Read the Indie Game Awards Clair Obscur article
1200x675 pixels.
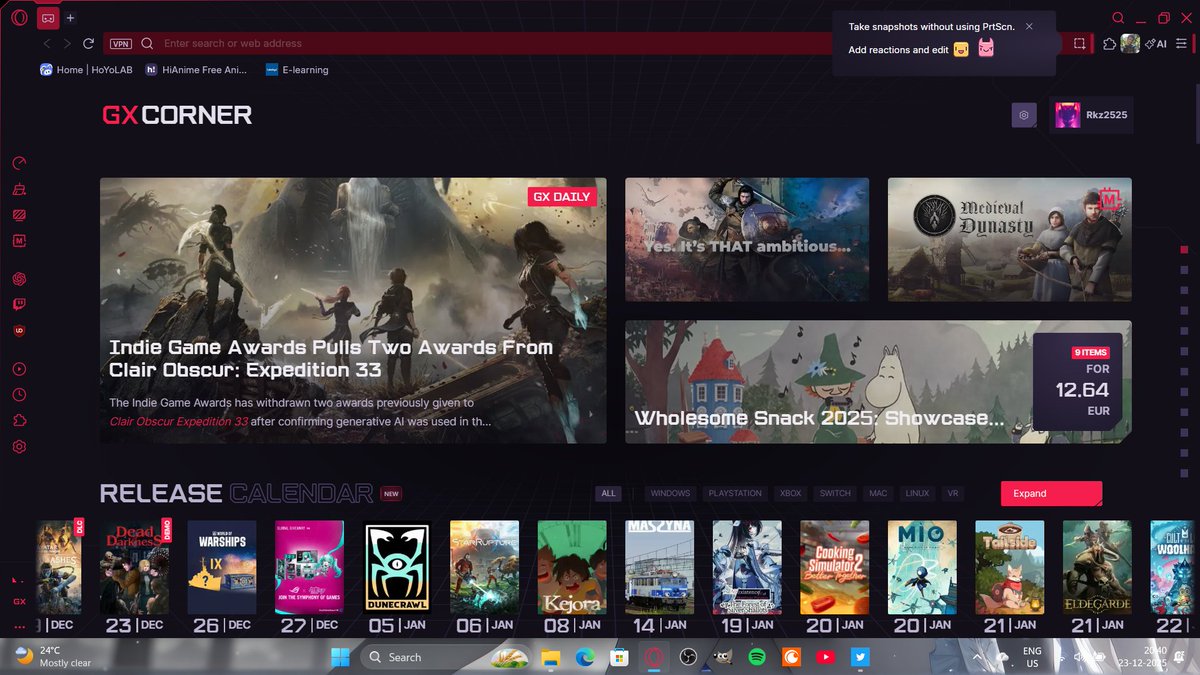(353, 311)
